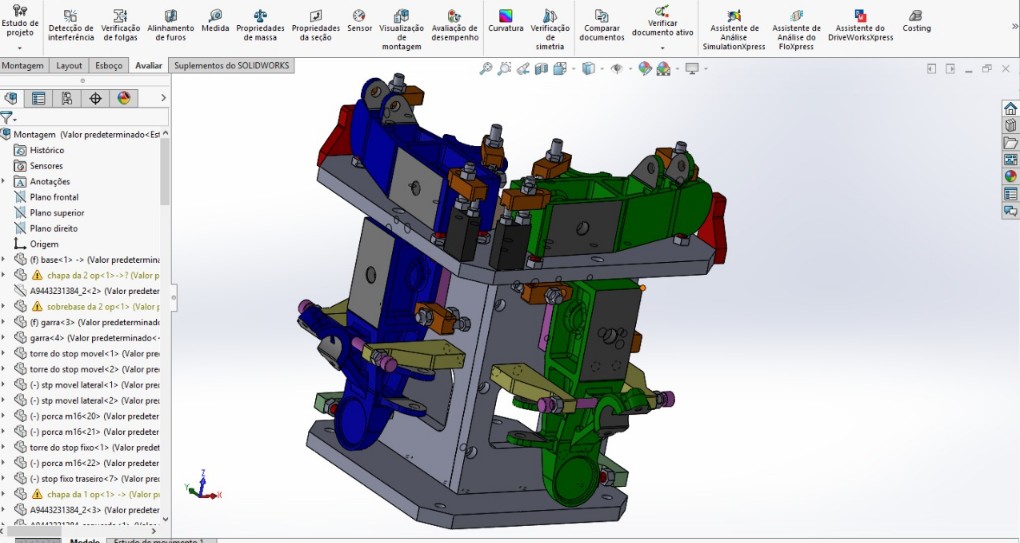Image resolution: width=1020 pixels, height=543 pixels.
Task: Open the Sensor tool
Action: point(359,22)
